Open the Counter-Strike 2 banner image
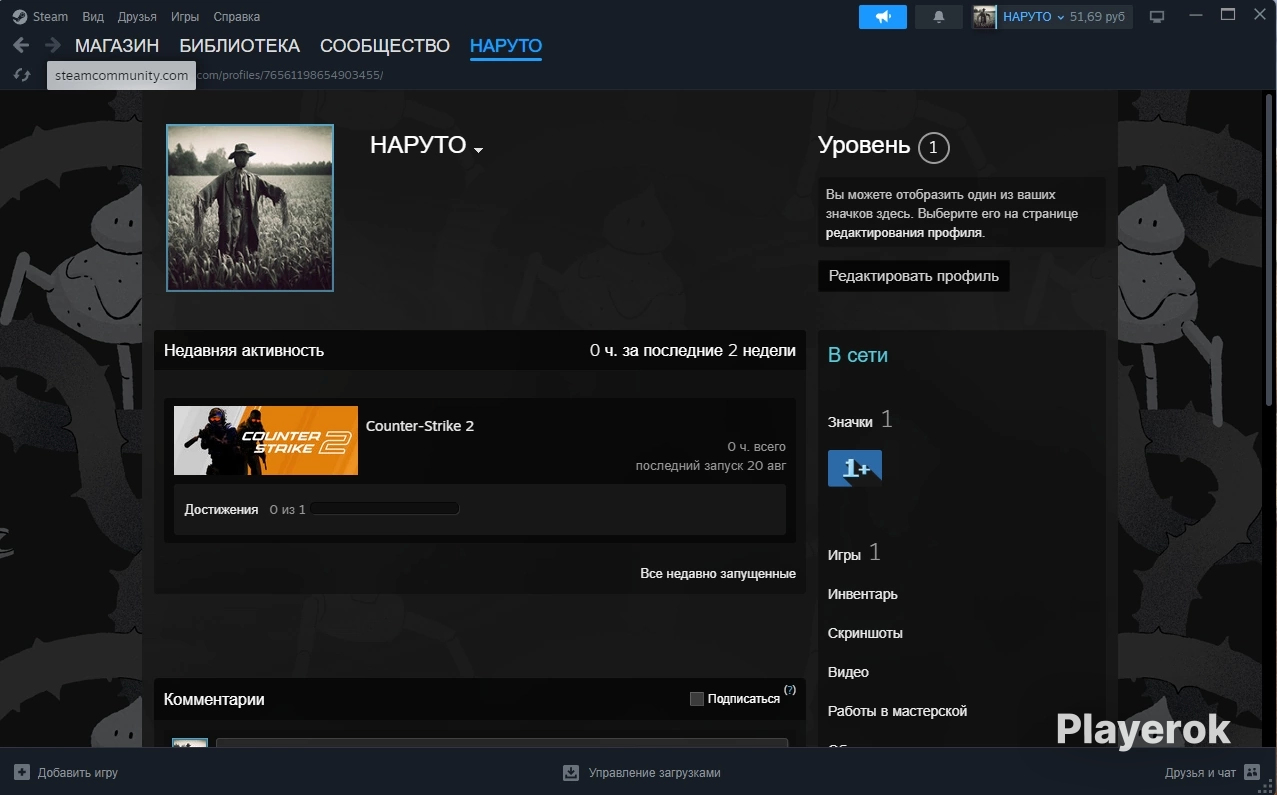 click(x=266, y=440)
